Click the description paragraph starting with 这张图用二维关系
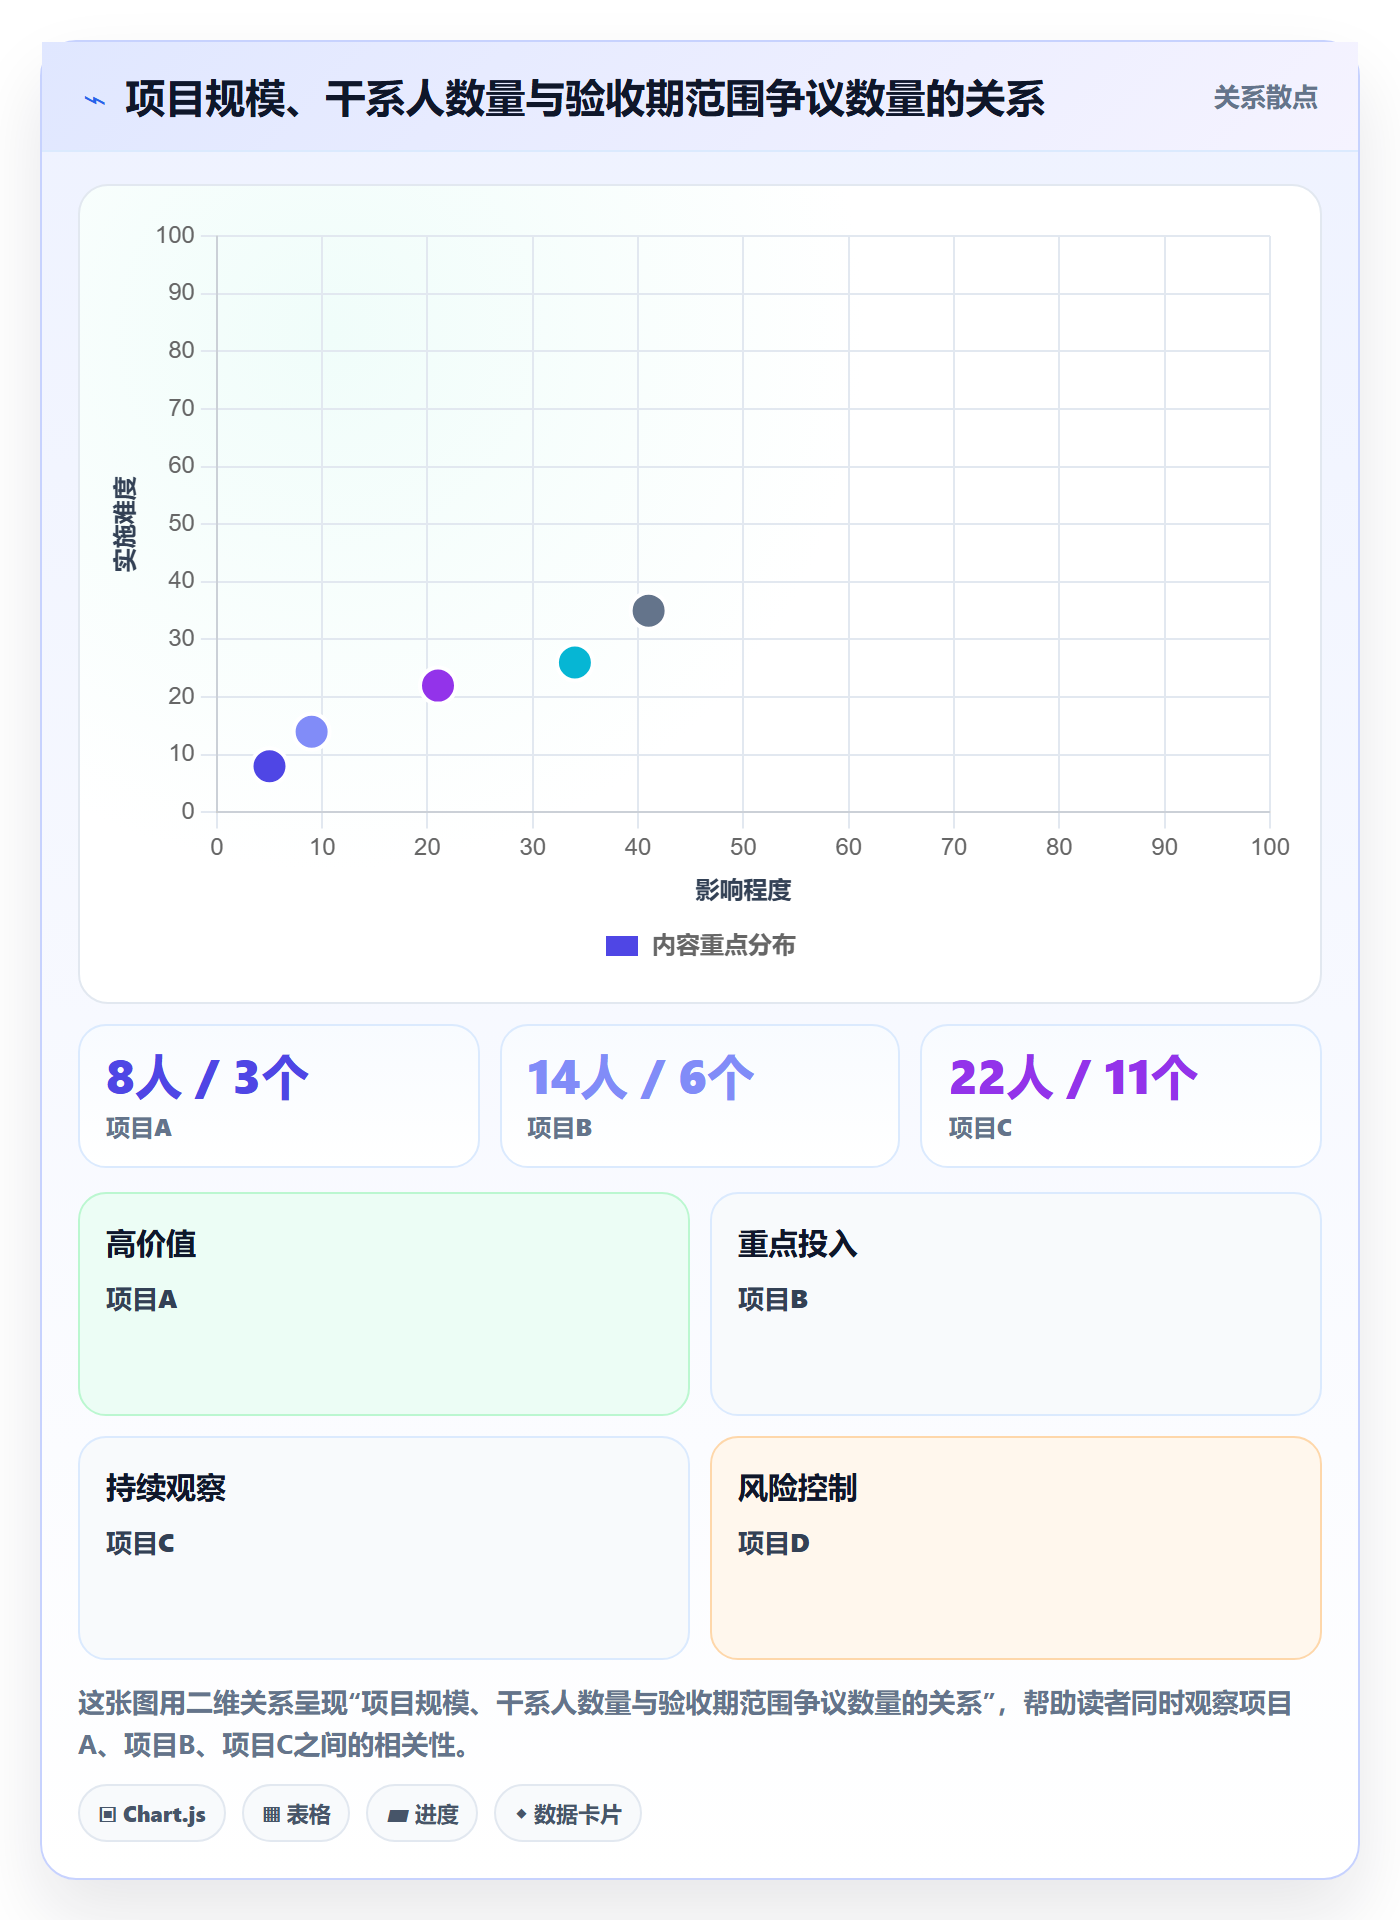 click(x=686, y=1724)
